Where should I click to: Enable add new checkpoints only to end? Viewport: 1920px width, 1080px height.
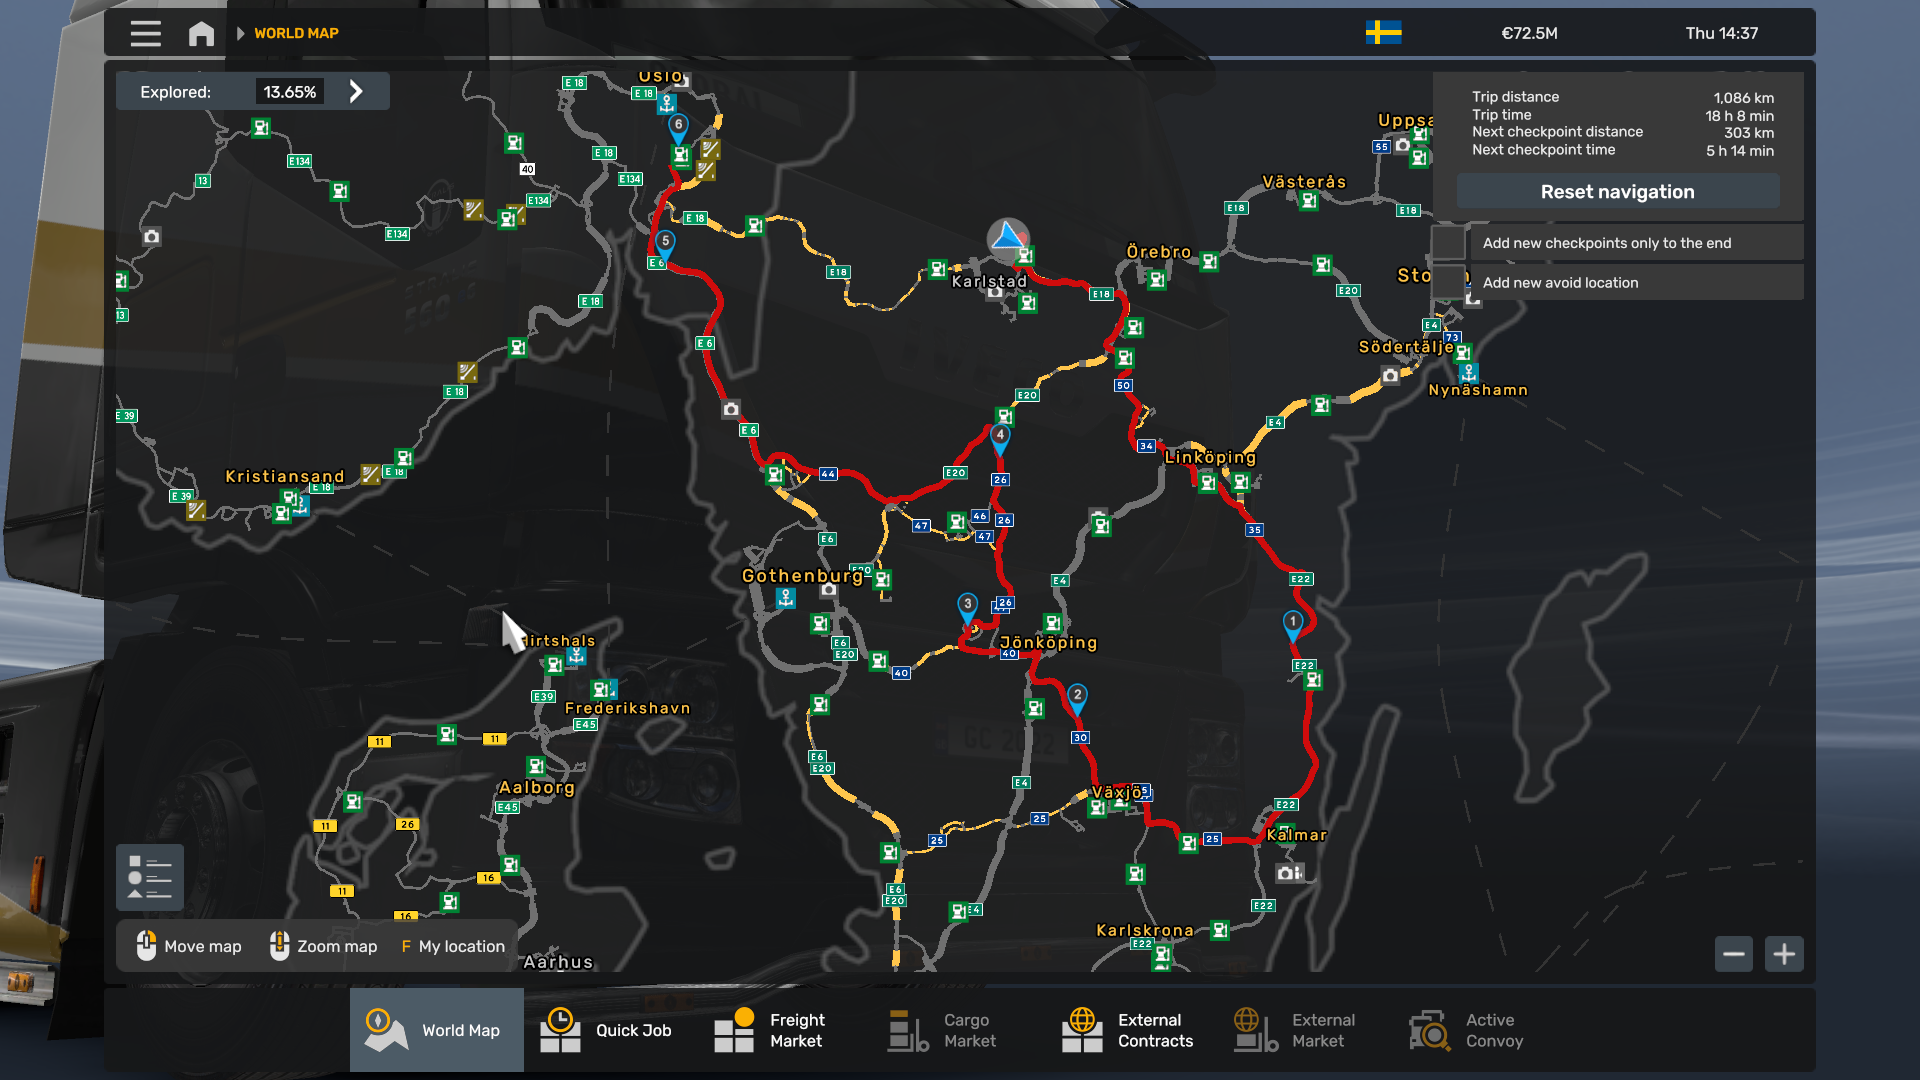click(x=1448, y=243)
